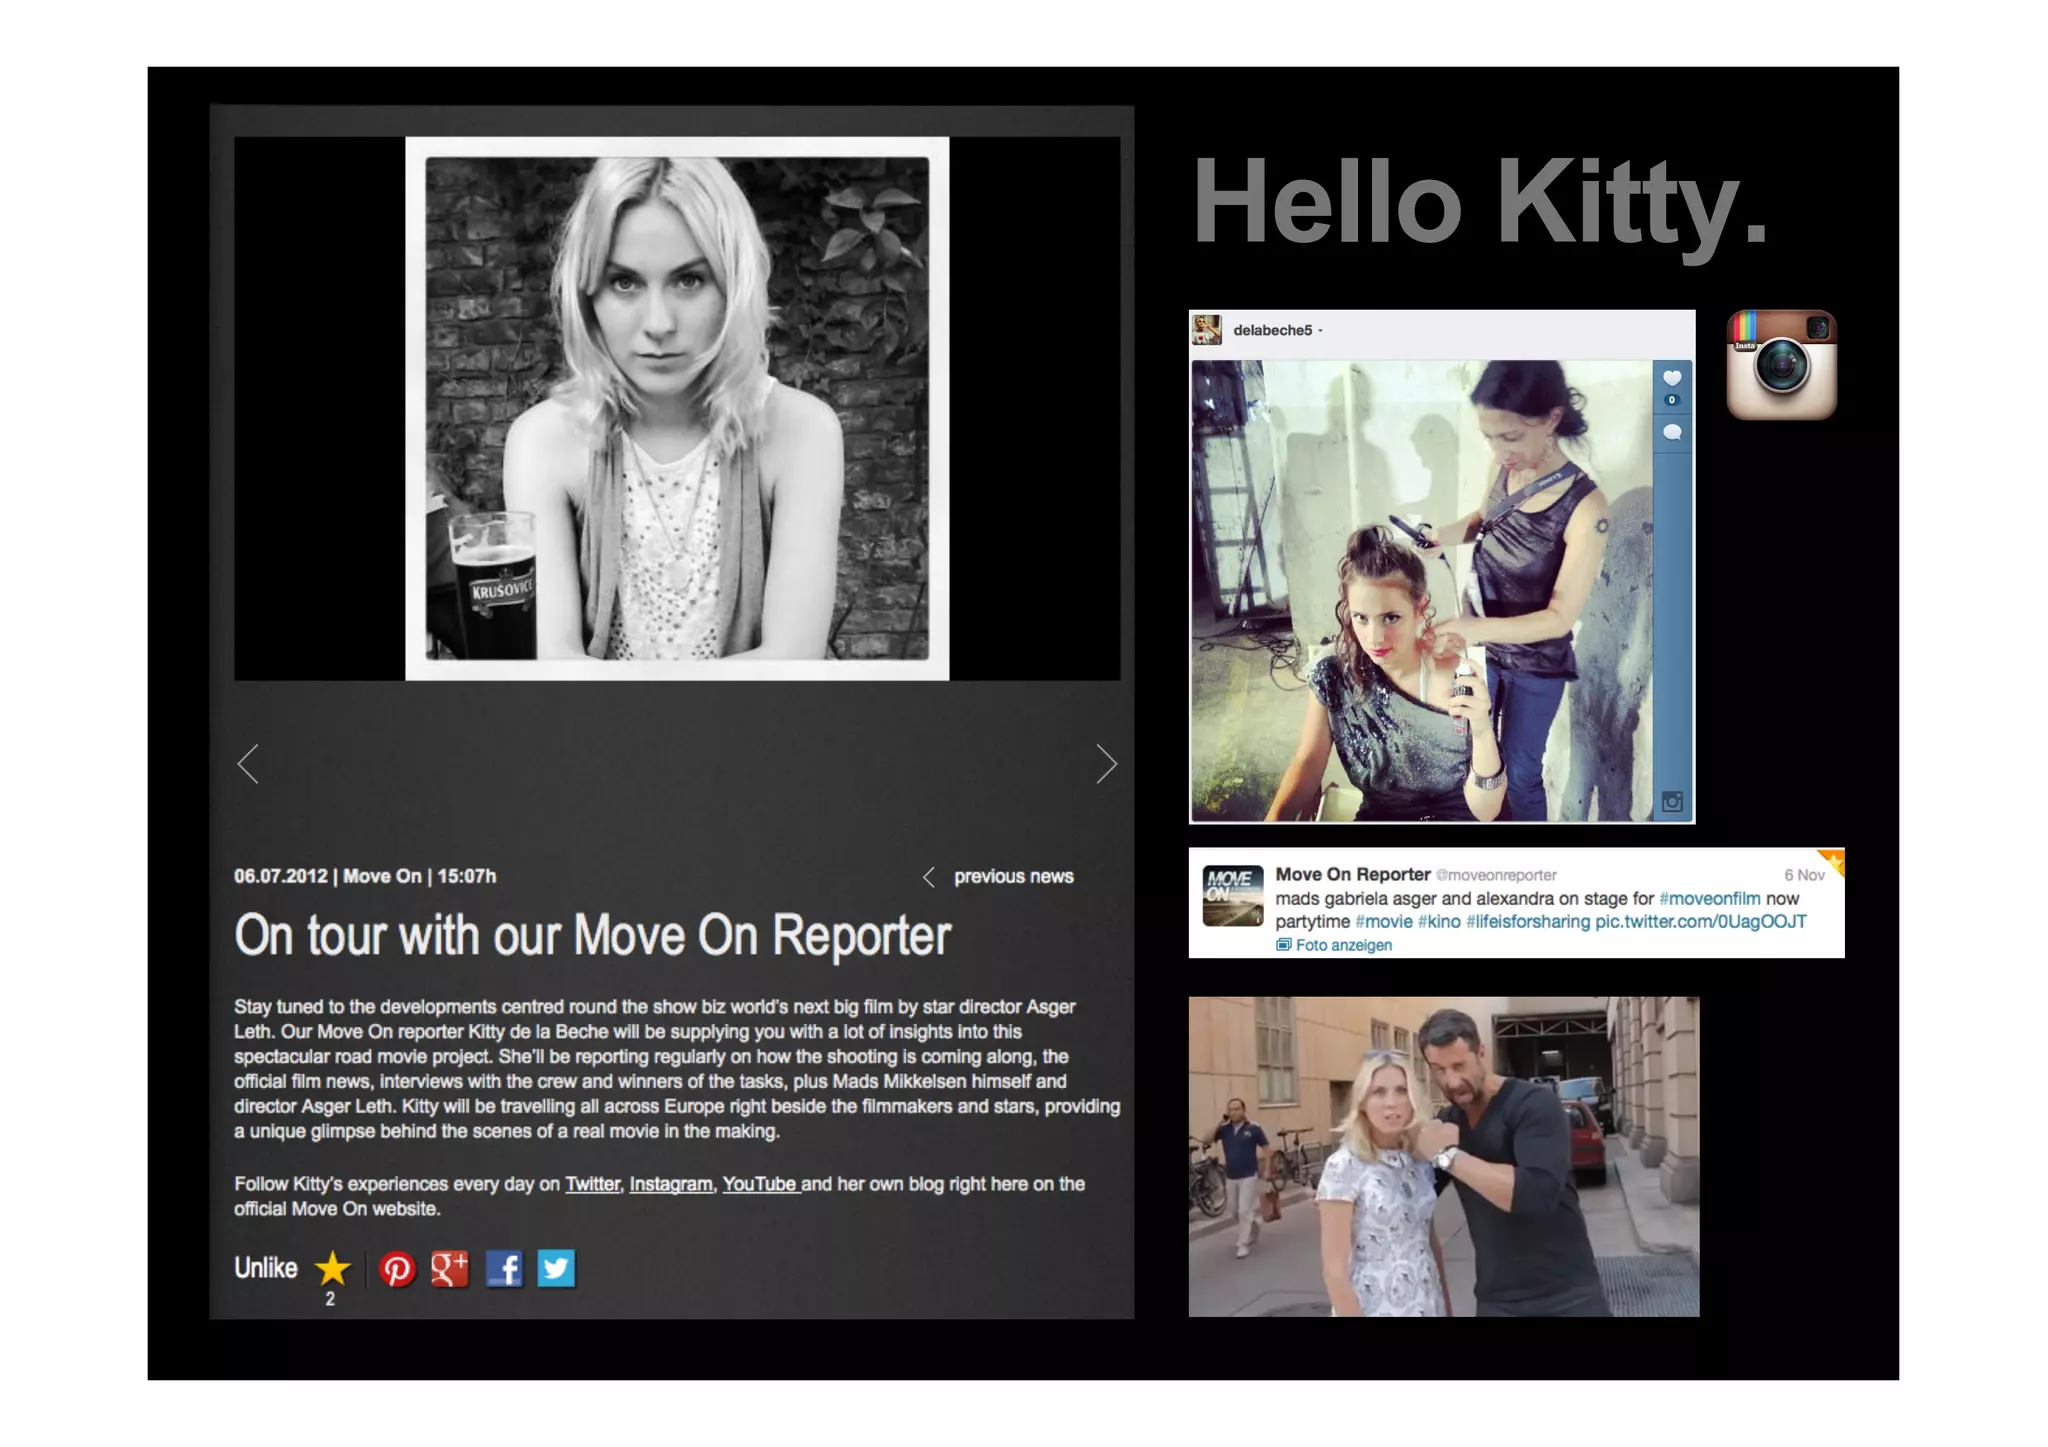The width and height of the screenshot is (2048, 1447).
Task: Open delabeche5 username dropdown arrow
Action: pos(1320,331)
